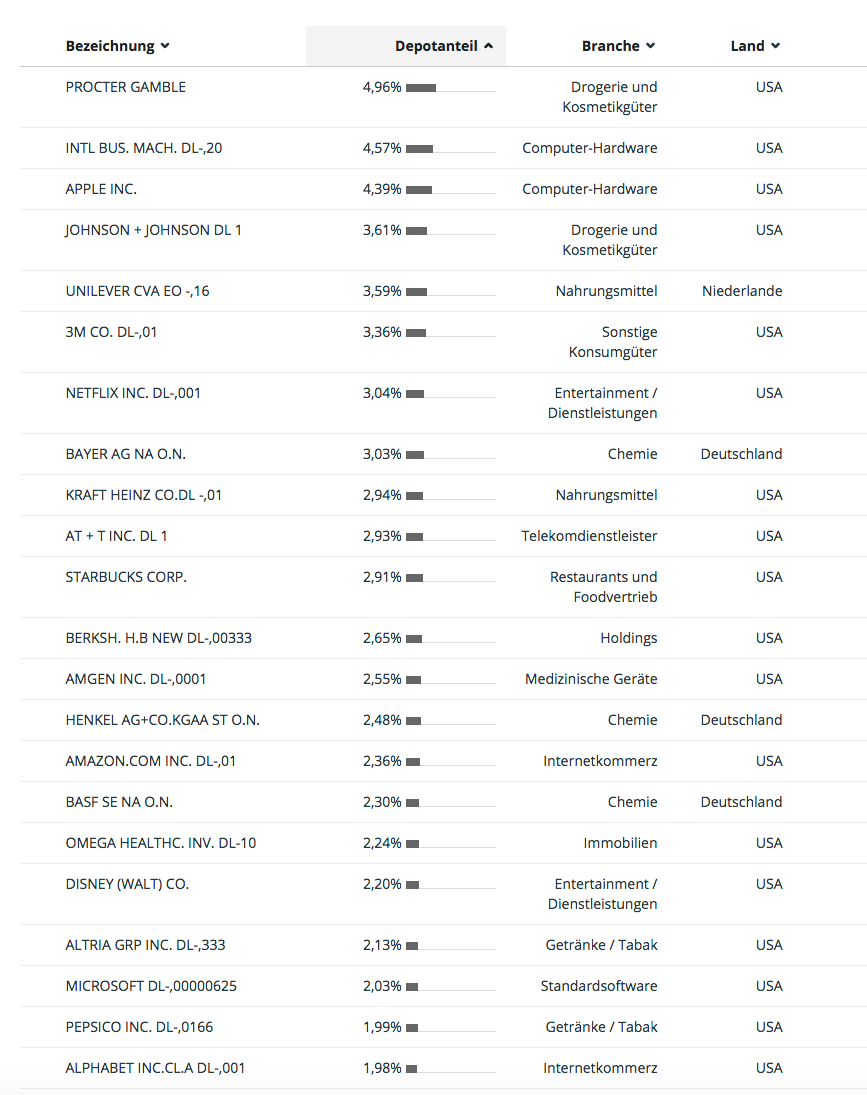867x1095 pixels.
Task: Click the MICROSOFT DL-,00000625 entry
Action: [151, 986]
